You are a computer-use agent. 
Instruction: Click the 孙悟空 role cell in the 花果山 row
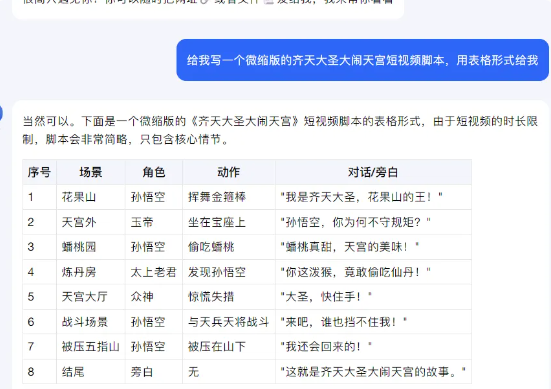[x=154, y=197]
